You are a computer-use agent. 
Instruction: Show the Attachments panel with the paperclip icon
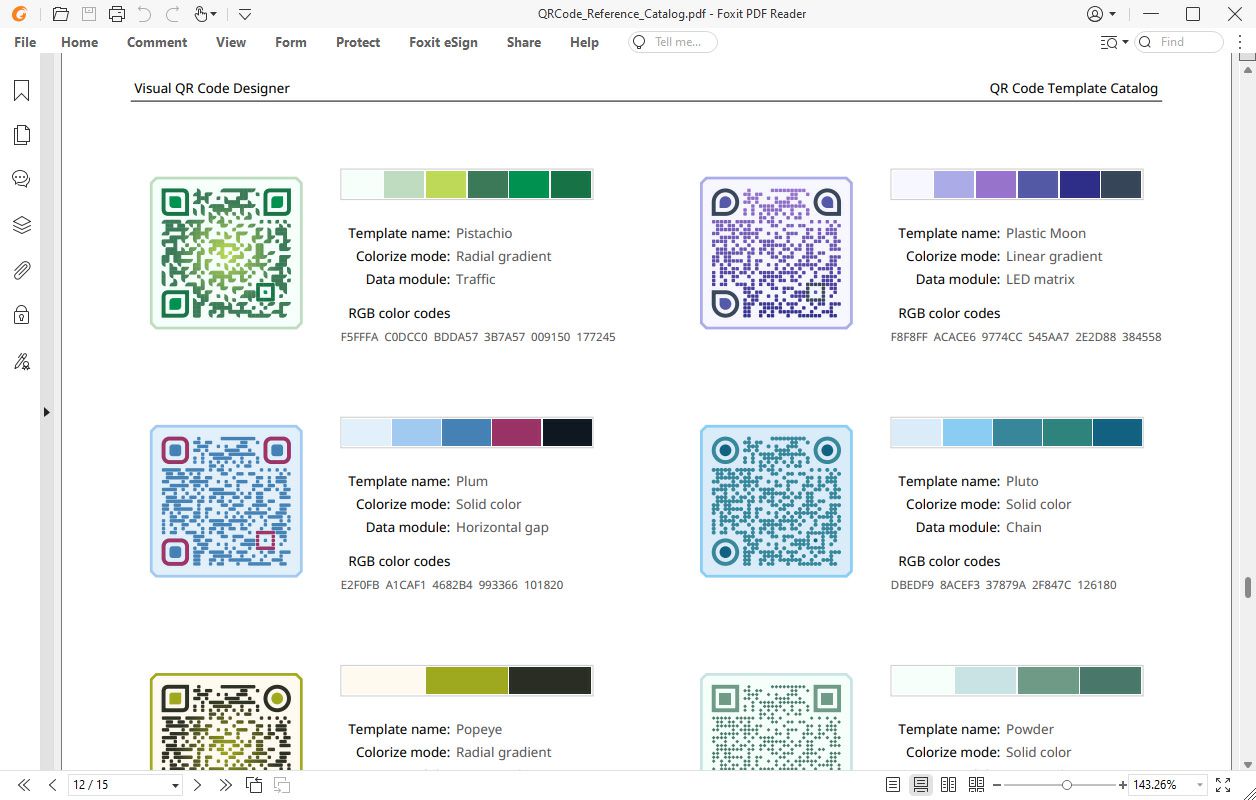coord(21,270)
